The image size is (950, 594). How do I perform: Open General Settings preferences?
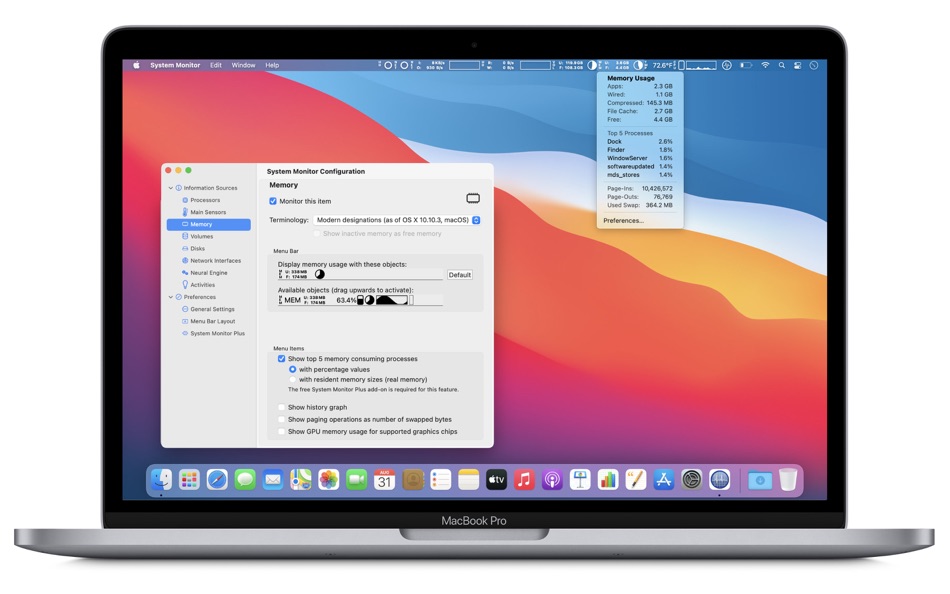212,309
